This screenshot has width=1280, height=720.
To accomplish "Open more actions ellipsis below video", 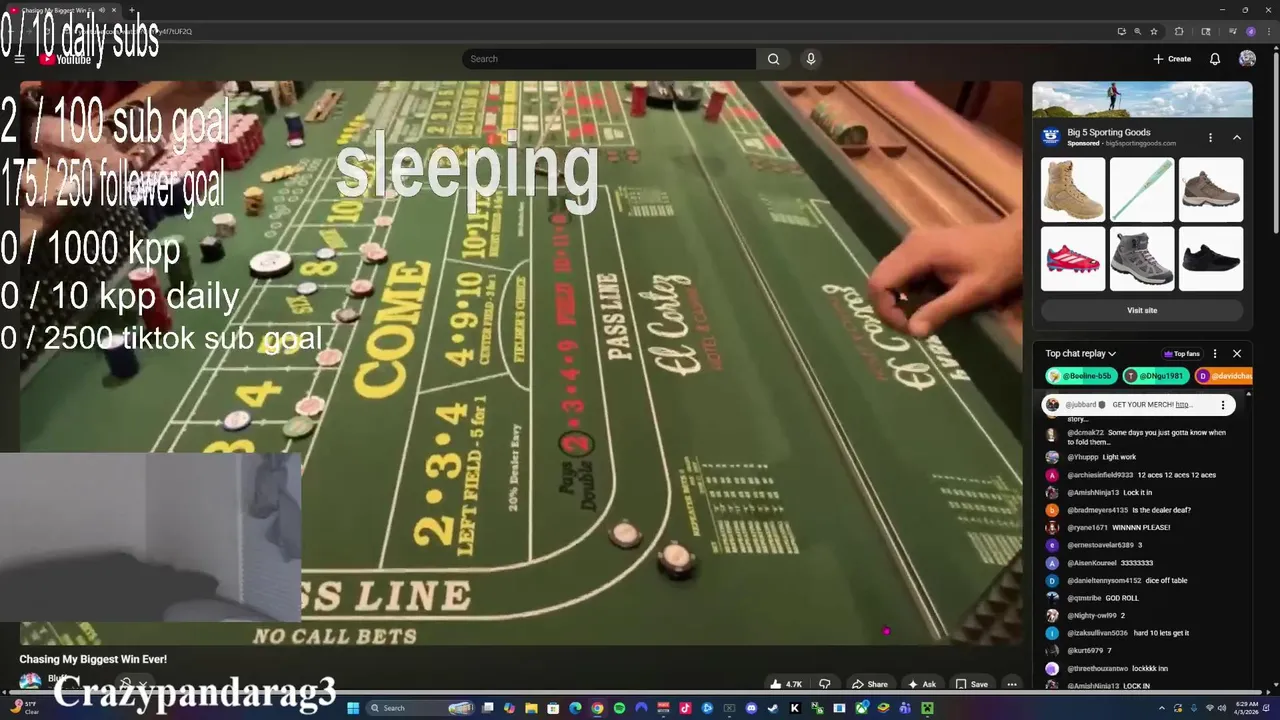I will coord(1012,684).
